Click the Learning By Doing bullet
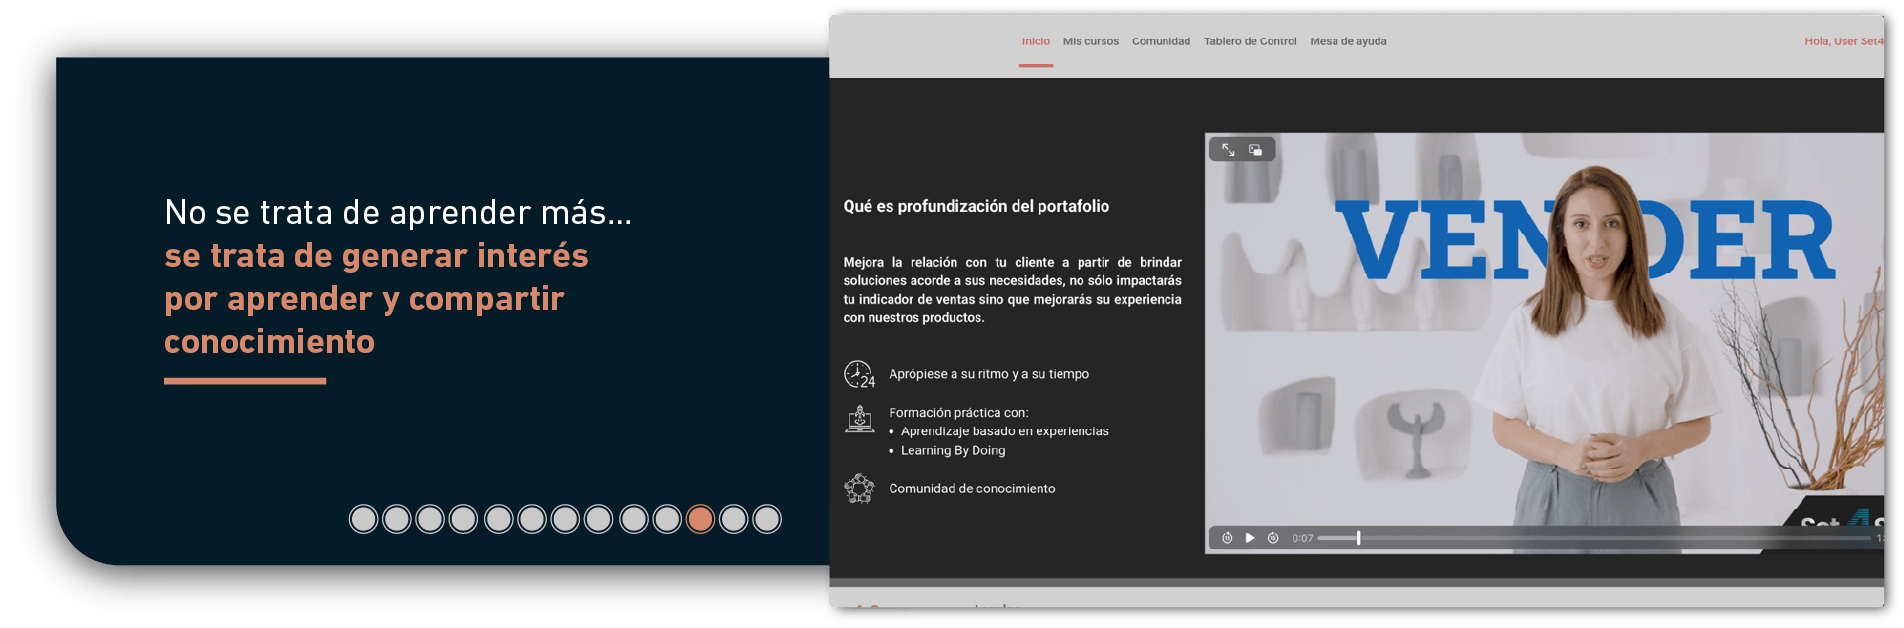Screen dimensions: 1904x628 point(953,451)
